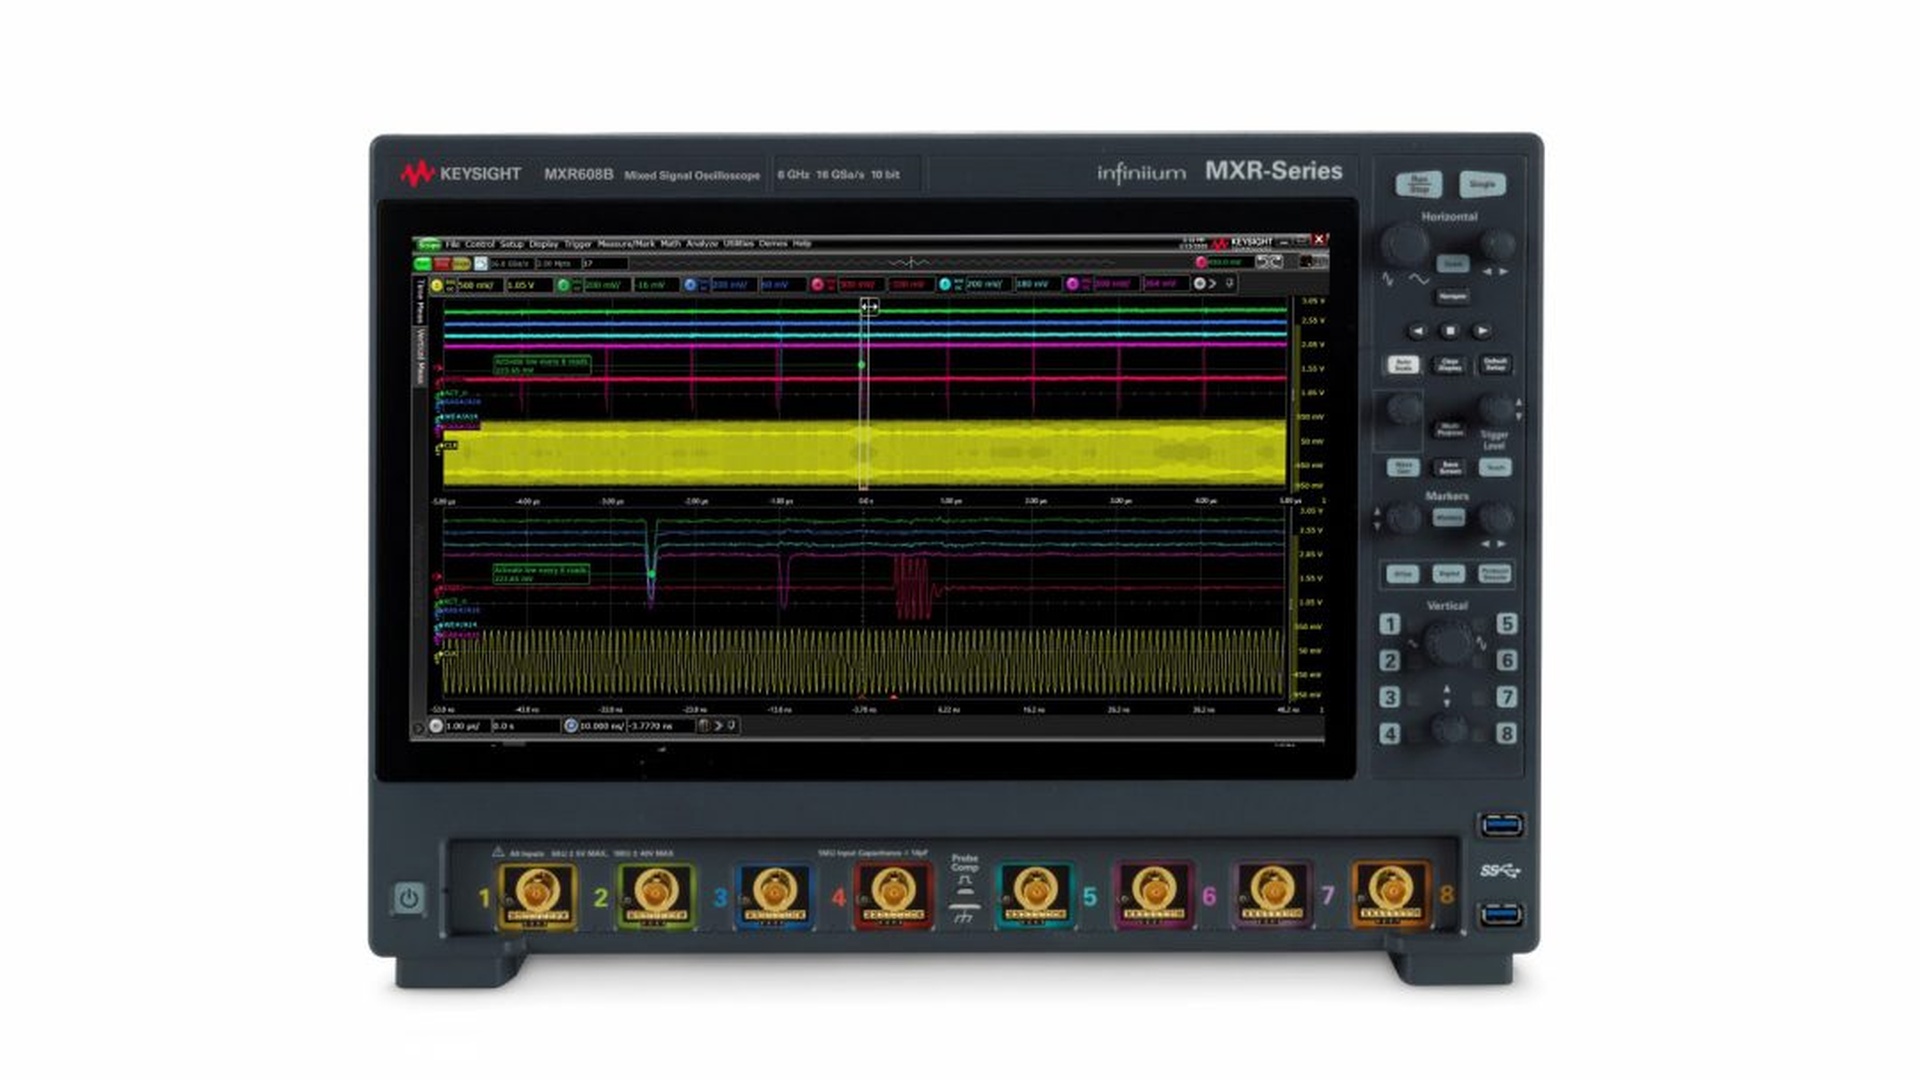Click the yellow Single button on screen
Image resolution: width=1920 pixels, height=1080 pixels.
(x=461, y=264)
